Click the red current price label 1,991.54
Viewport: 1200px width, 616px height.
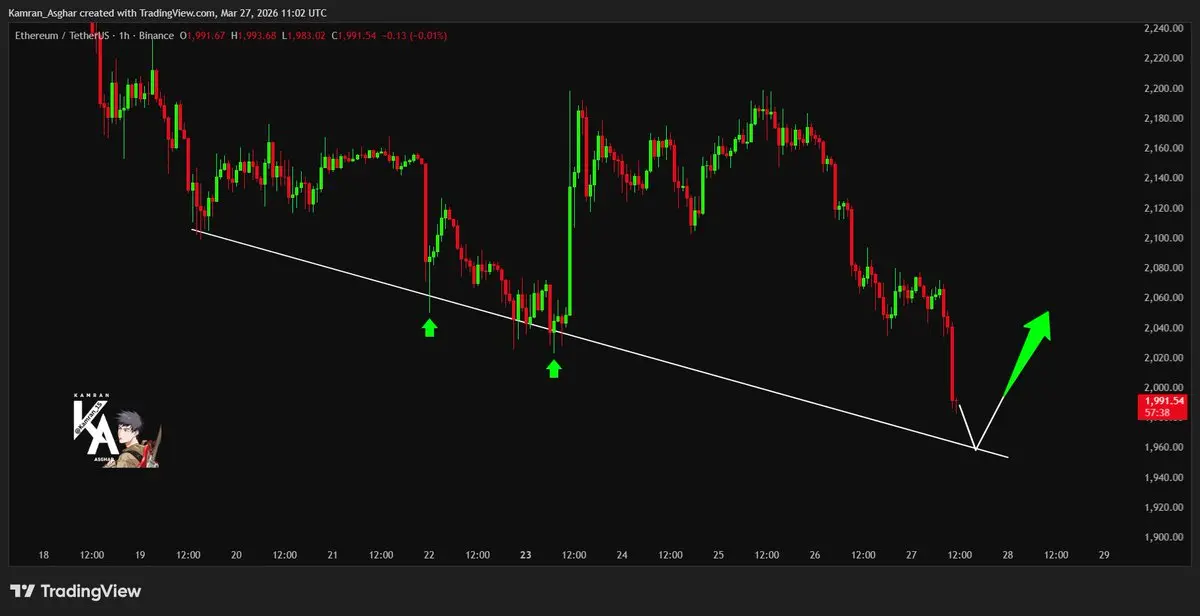click(1164, 401)
